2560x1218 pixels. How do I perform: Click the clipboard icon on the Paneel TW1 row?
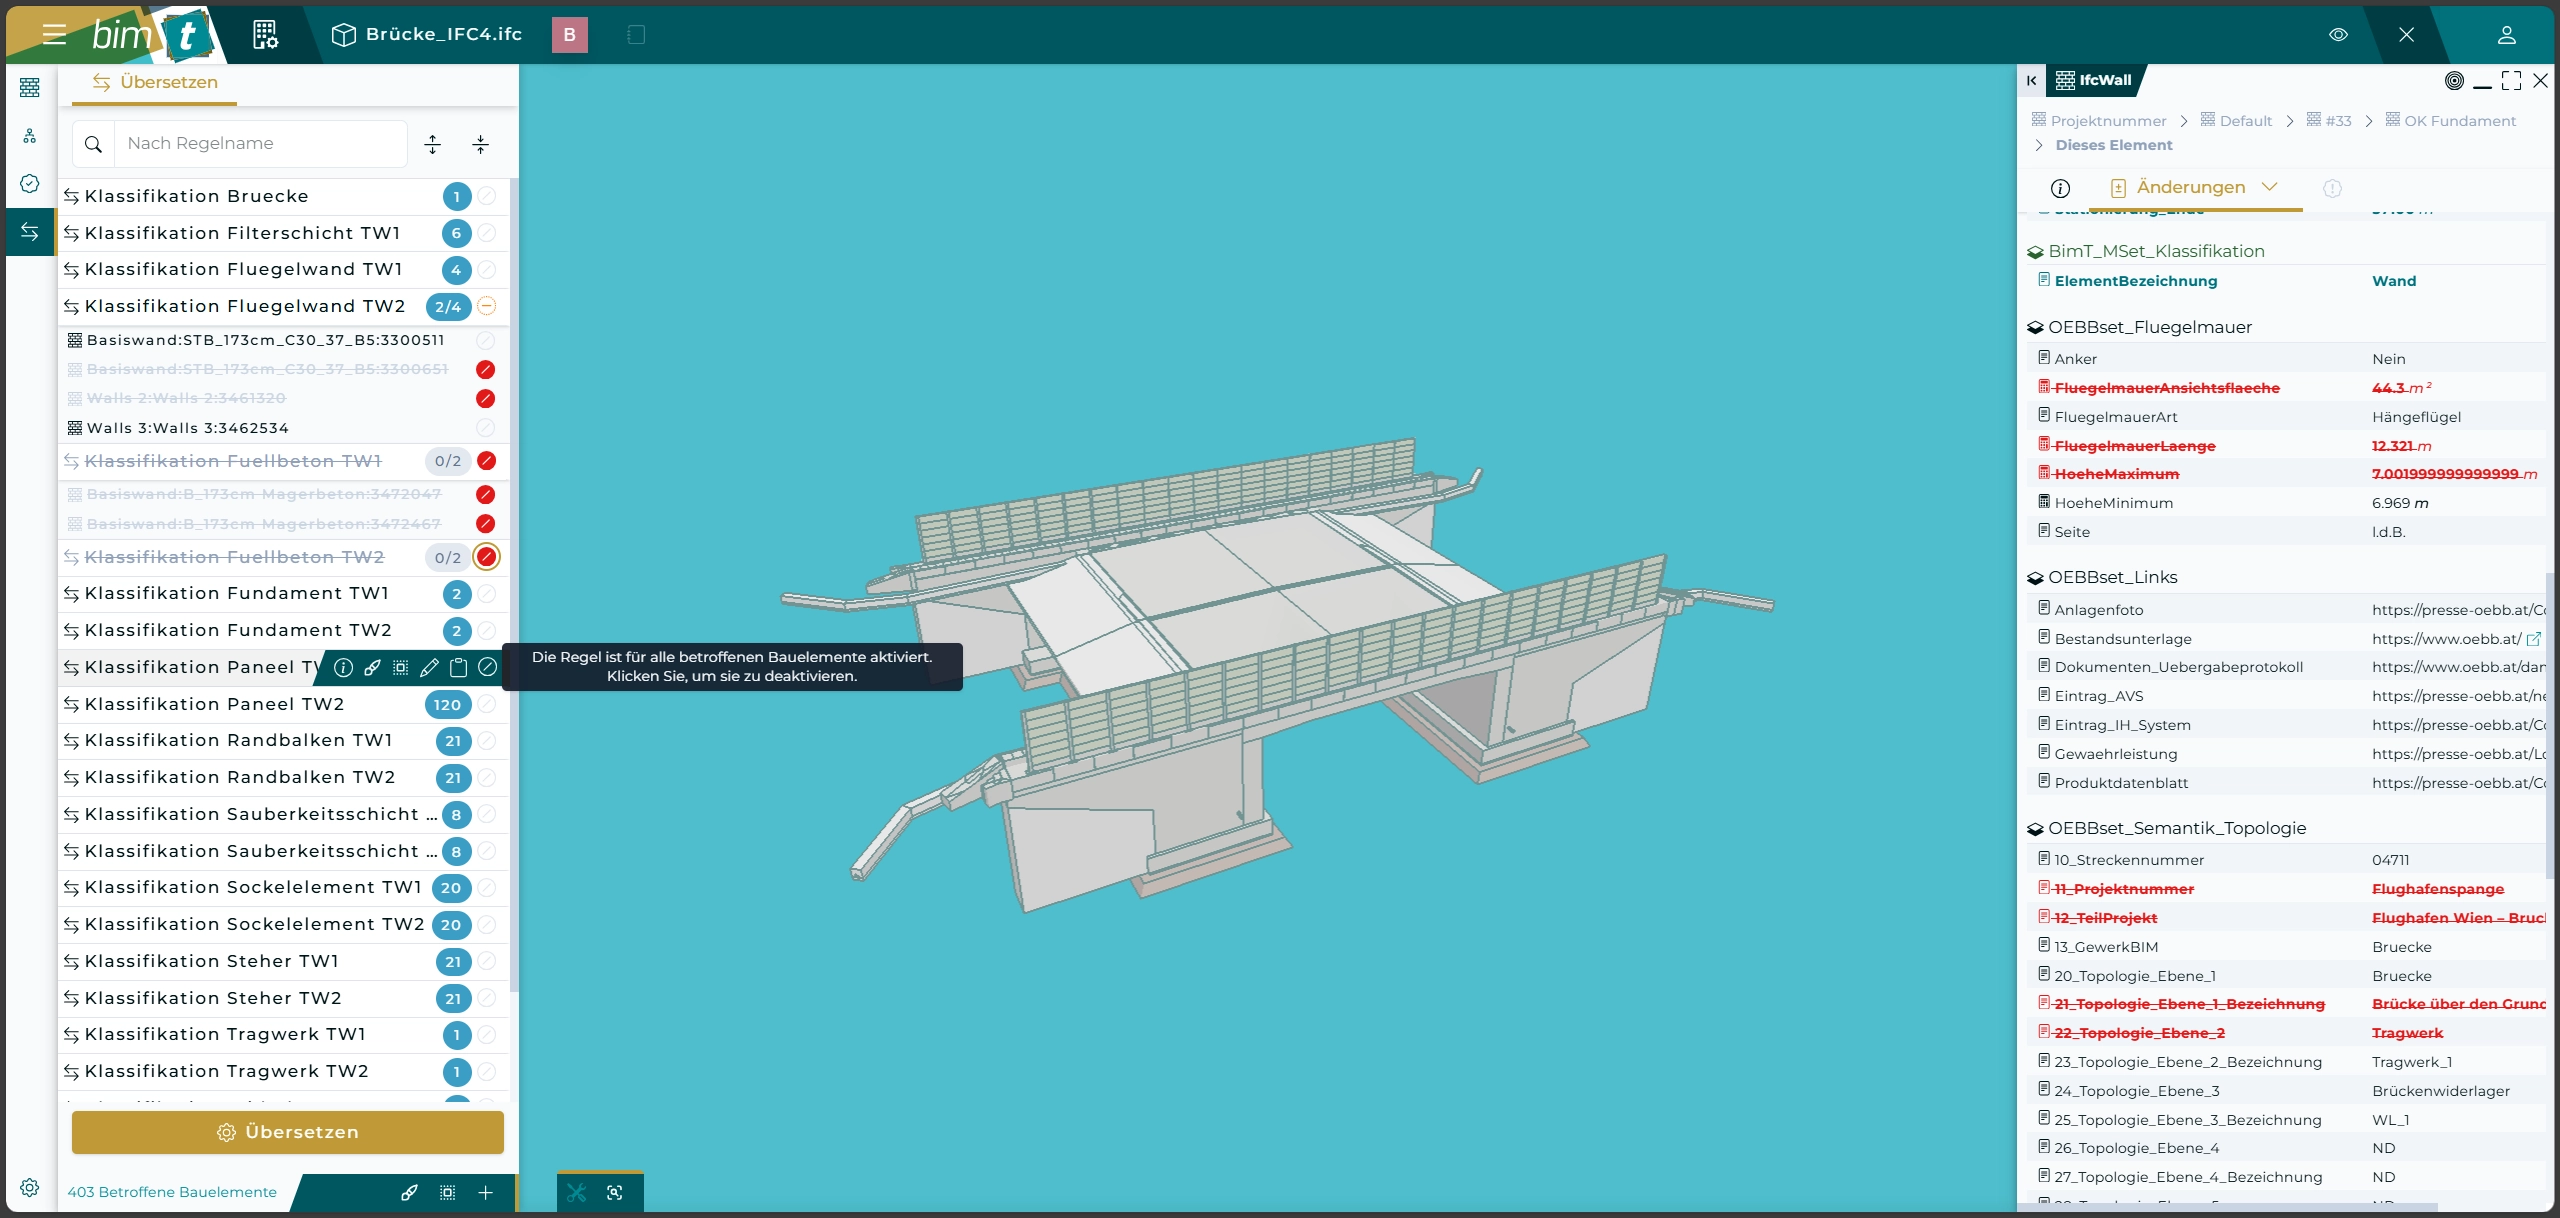[x=458, y=667]
